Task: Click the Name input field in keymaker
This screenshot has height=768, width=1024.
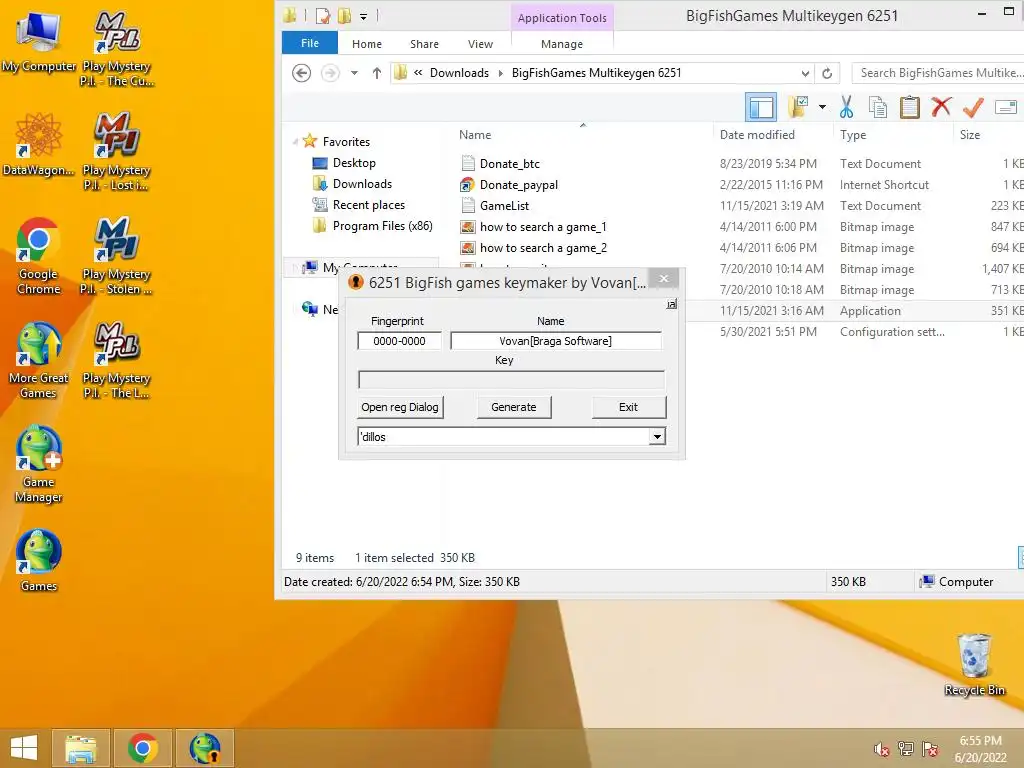Action: (x=556, y=341)
